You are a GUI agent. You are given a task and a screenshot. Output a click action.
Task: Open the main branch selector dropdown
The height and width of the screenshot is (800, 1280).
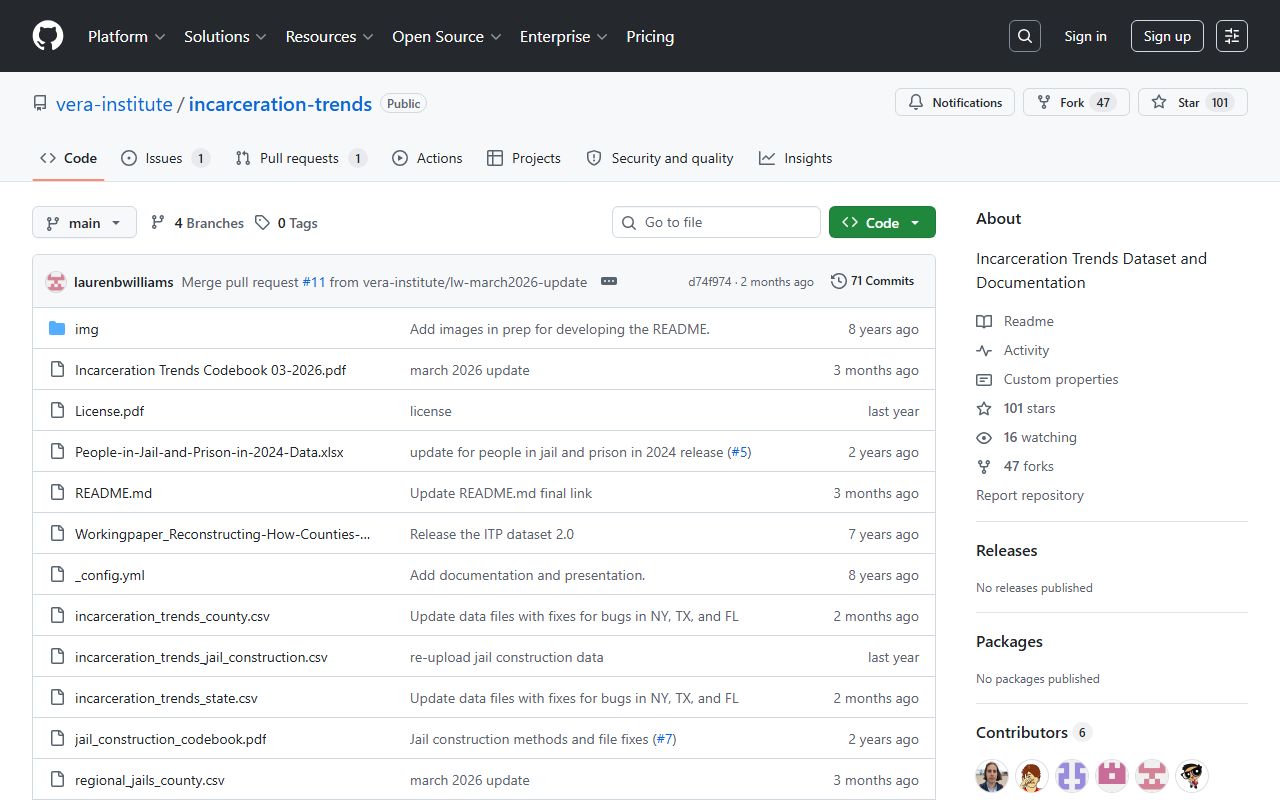pyautogui.click(x=84, y=223)
